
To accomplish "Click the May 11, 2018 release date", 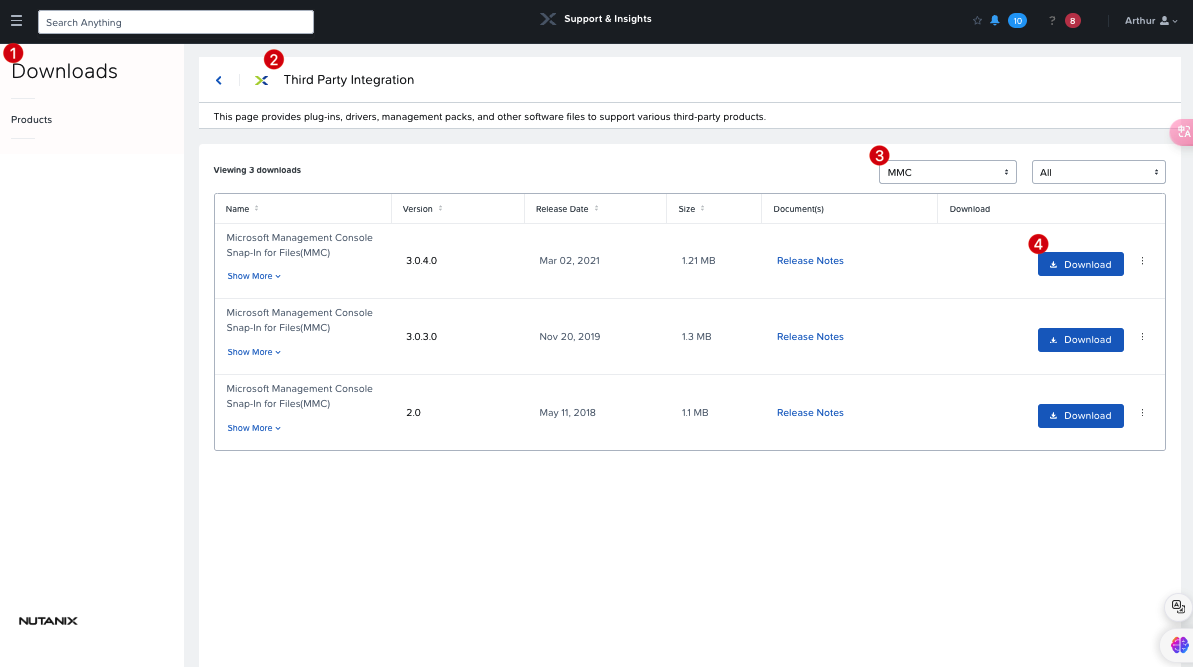I will 567,412.
